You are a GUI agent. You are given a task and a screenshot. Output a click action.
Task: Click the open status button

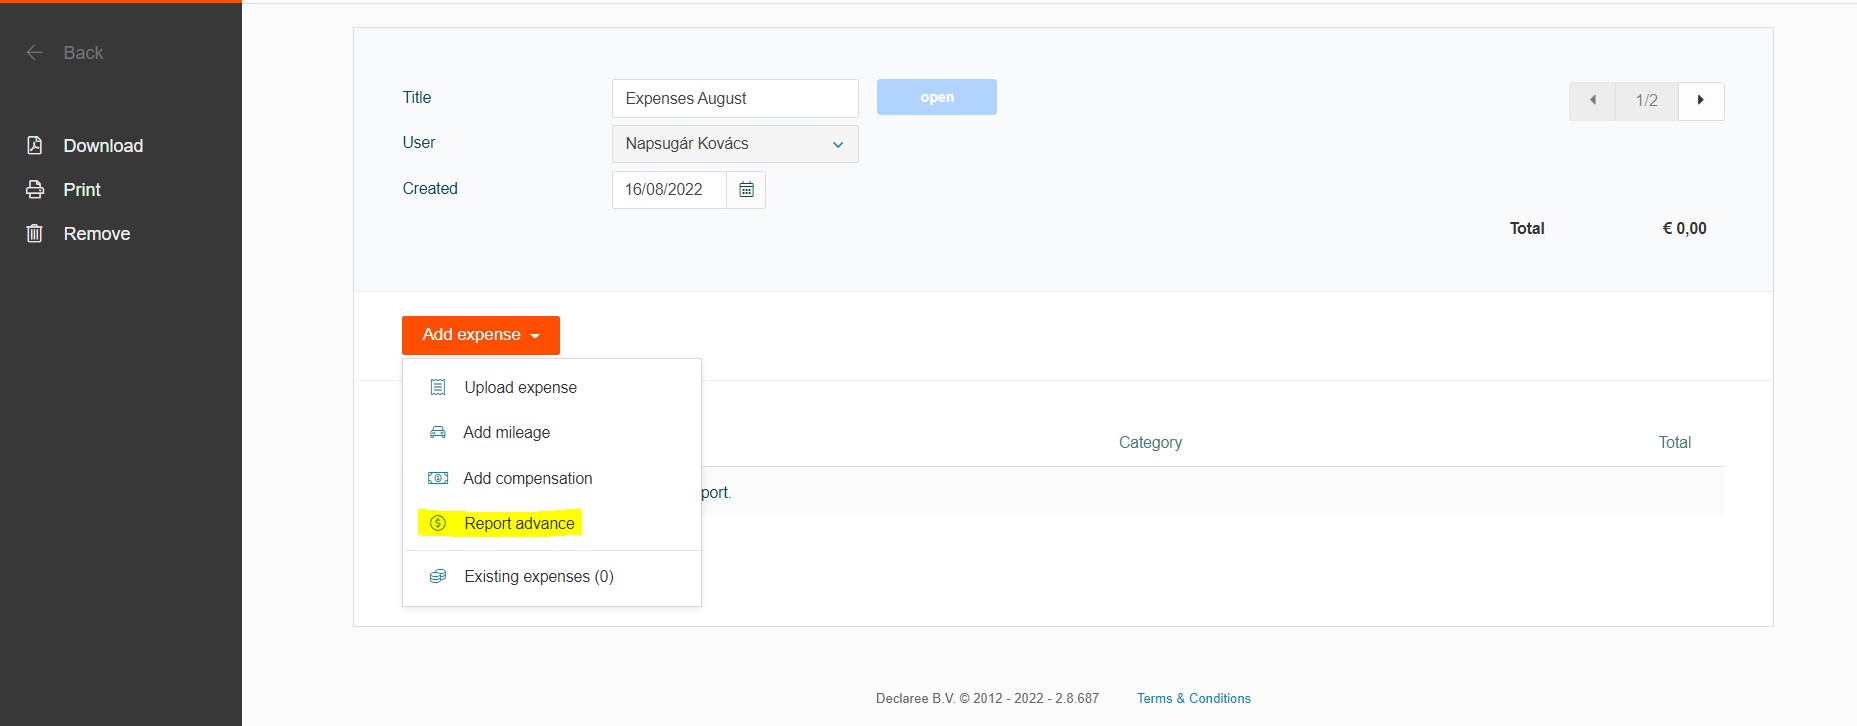click(x=936, y=98)
